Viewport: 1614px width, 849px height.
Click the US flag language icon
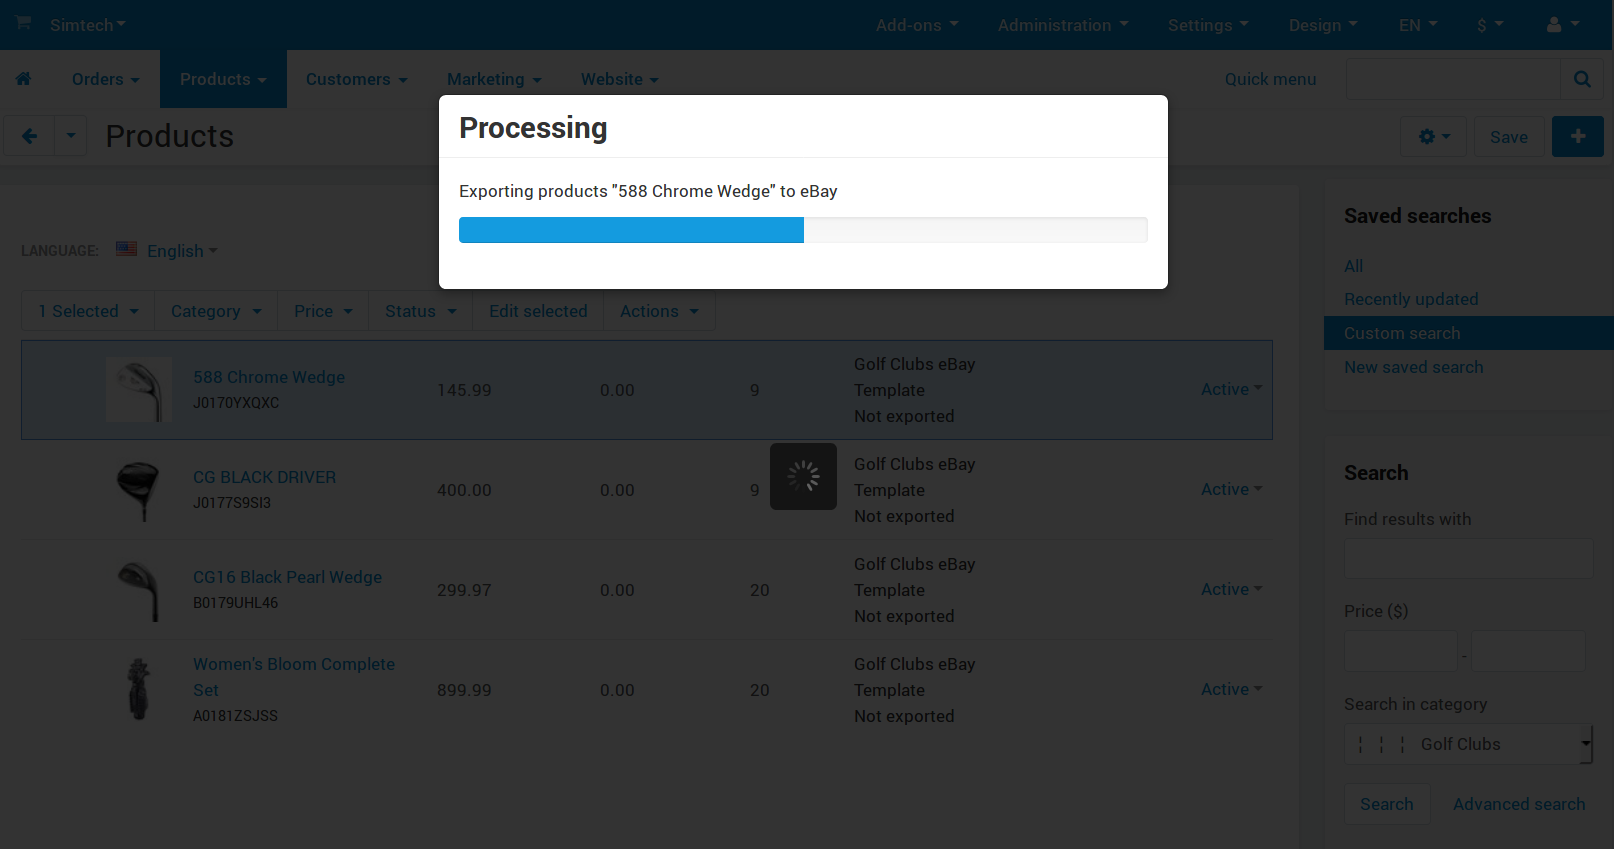tap(126, 249)
